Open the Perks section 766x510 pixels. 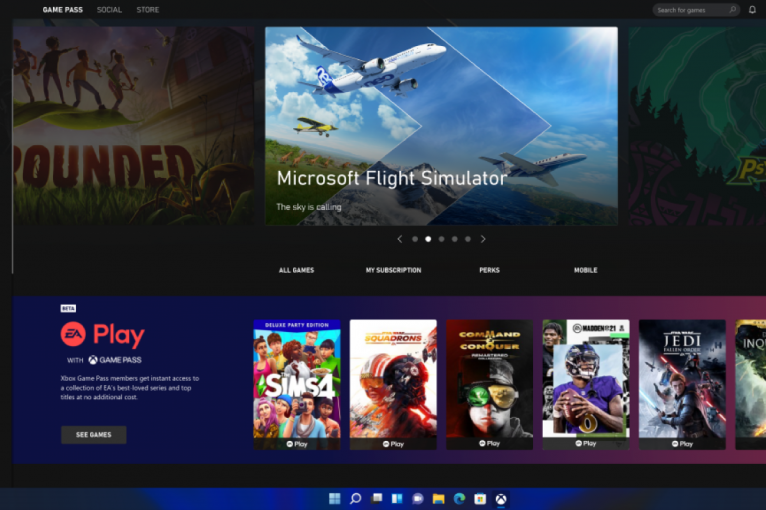pos(489,270)
